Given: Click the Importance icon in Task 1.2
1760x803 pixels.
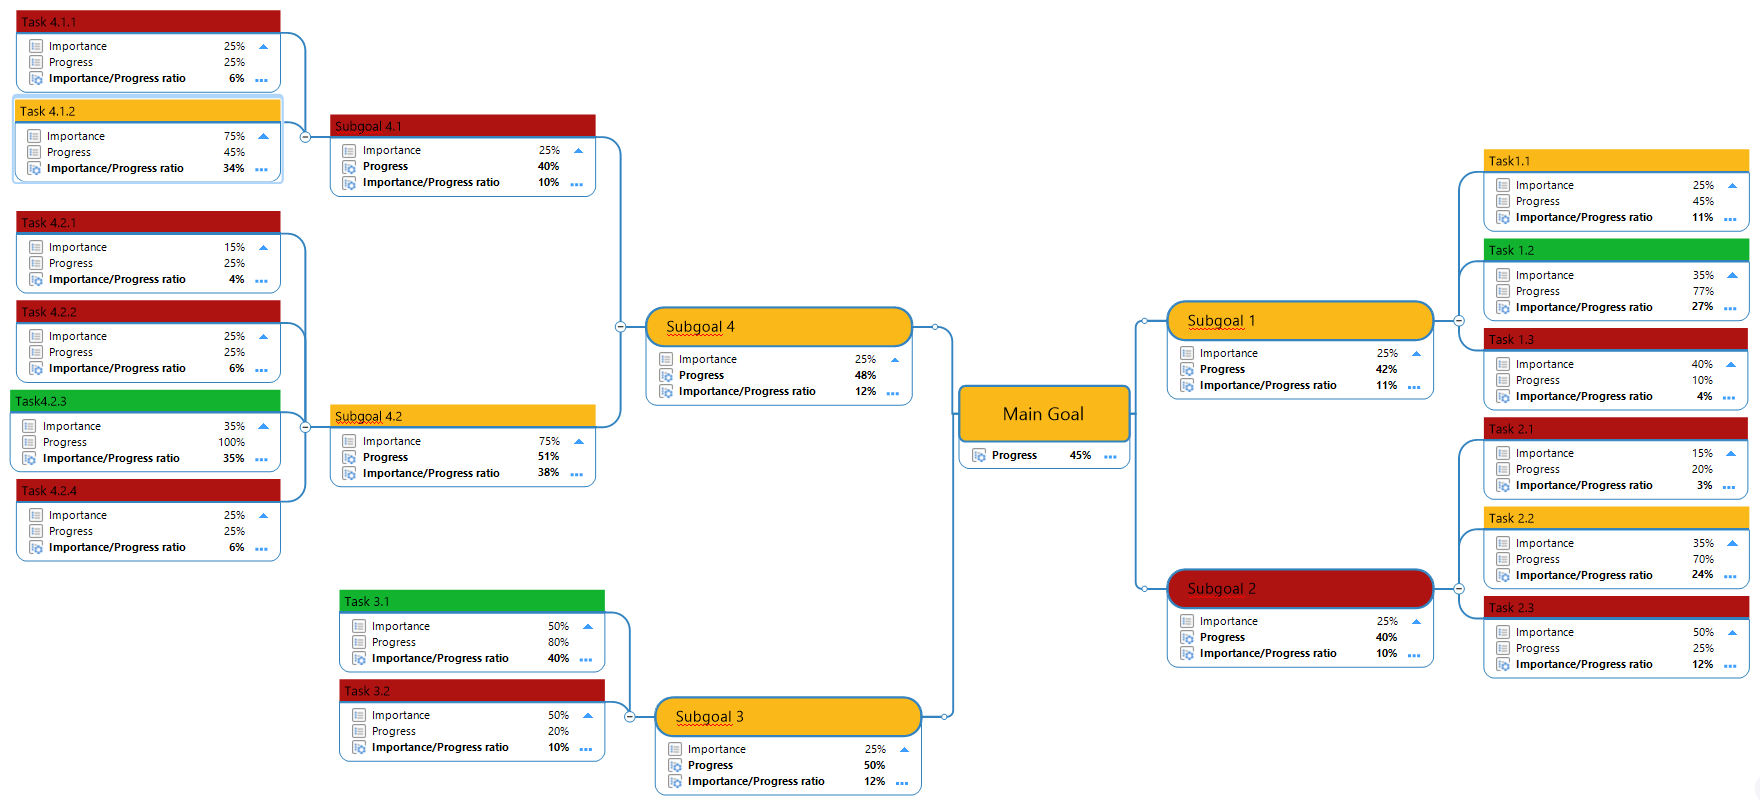Looking at the screenshot, I should (x=1503, y=275).
